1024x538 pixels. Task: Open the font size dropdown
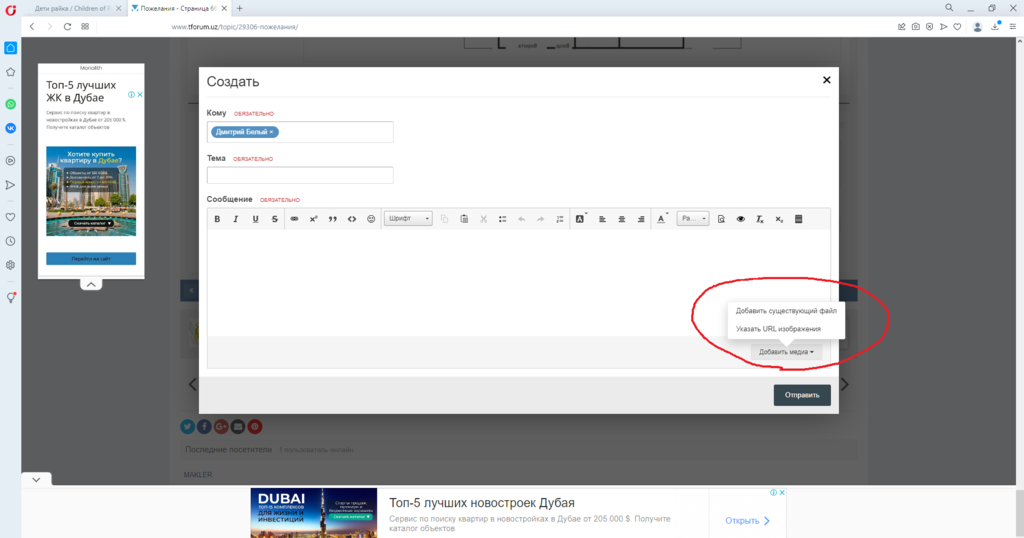692,219
